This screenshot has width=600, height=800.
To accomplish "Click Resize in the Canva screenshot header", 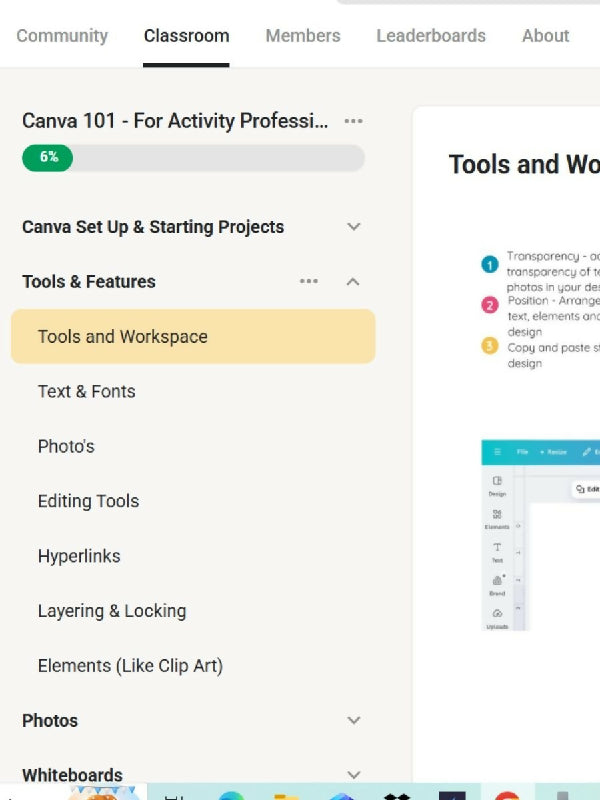I will pyautogui.click(x=553, y=452).
